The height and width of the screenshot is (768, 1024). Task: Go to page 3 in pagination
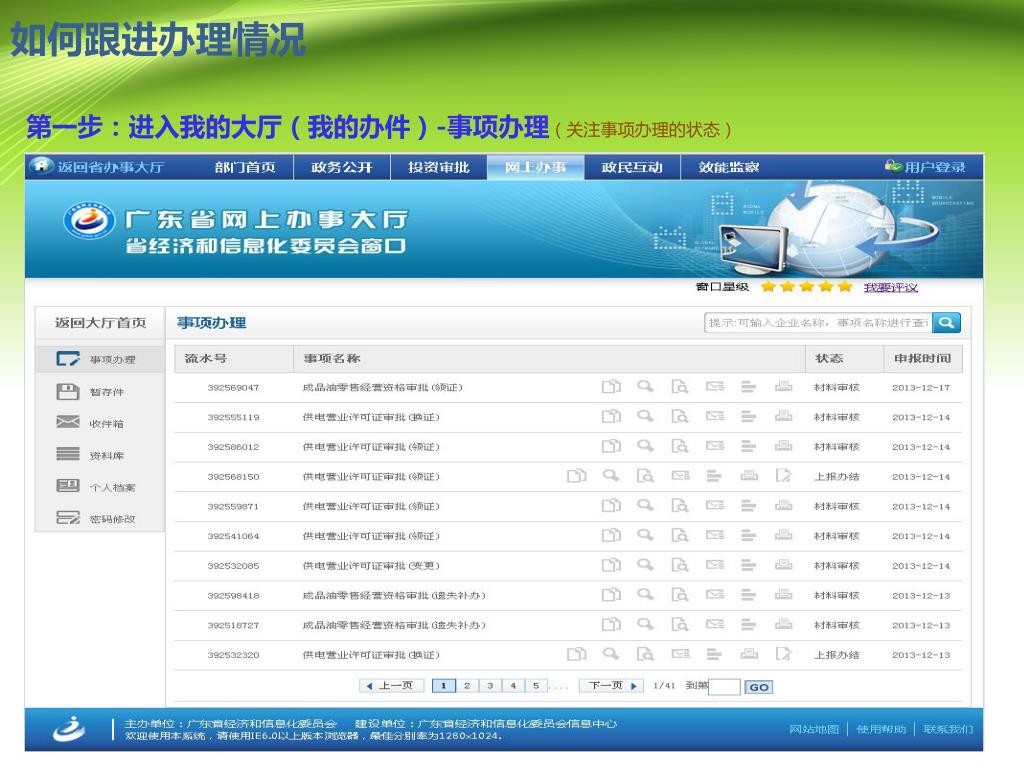click(x=490, y=686)
